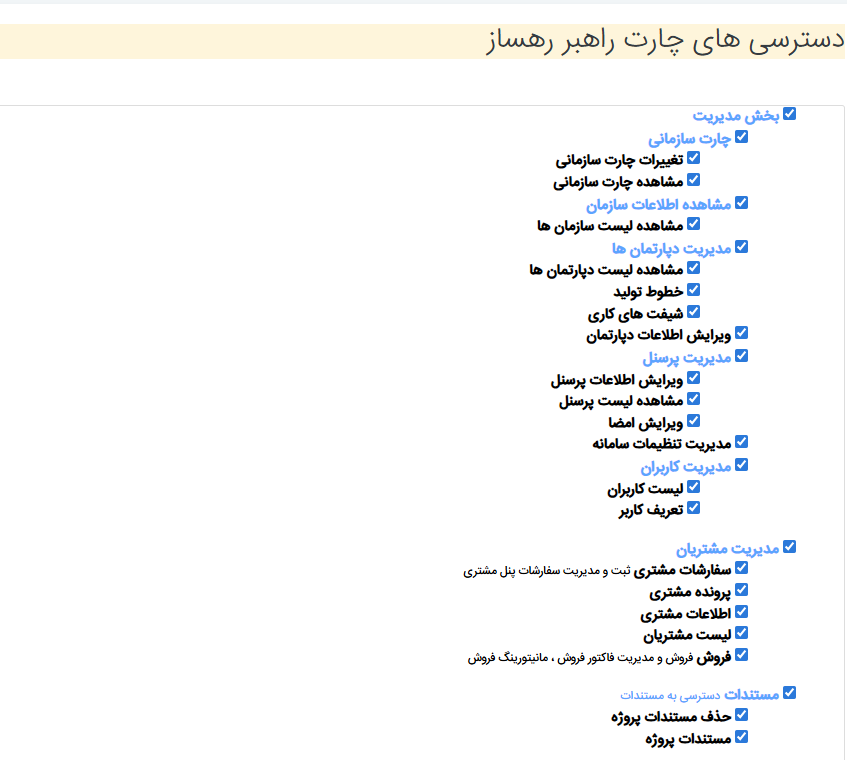Uncheck the سفارشات مشتری checkbox
Image resolution: width=847 pixels, height=760 pixels.
click(x=741, y=568)
